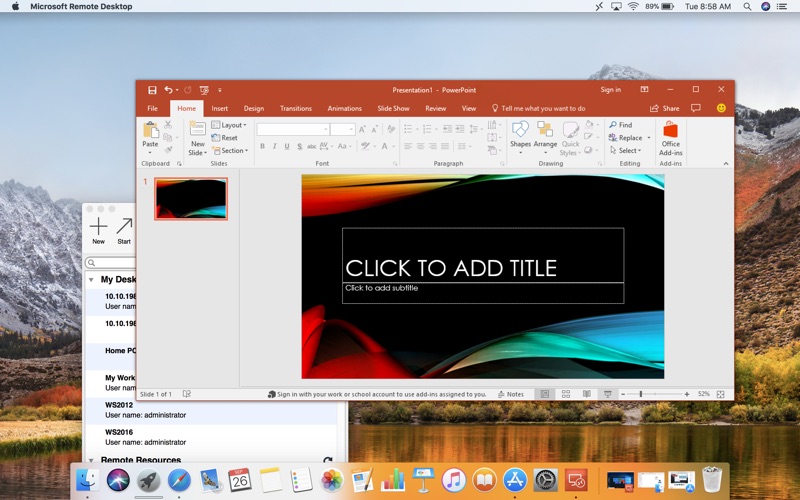Open the Transitions ribbon tab
The height and width of the screenshot is (500, 800).
295,108
